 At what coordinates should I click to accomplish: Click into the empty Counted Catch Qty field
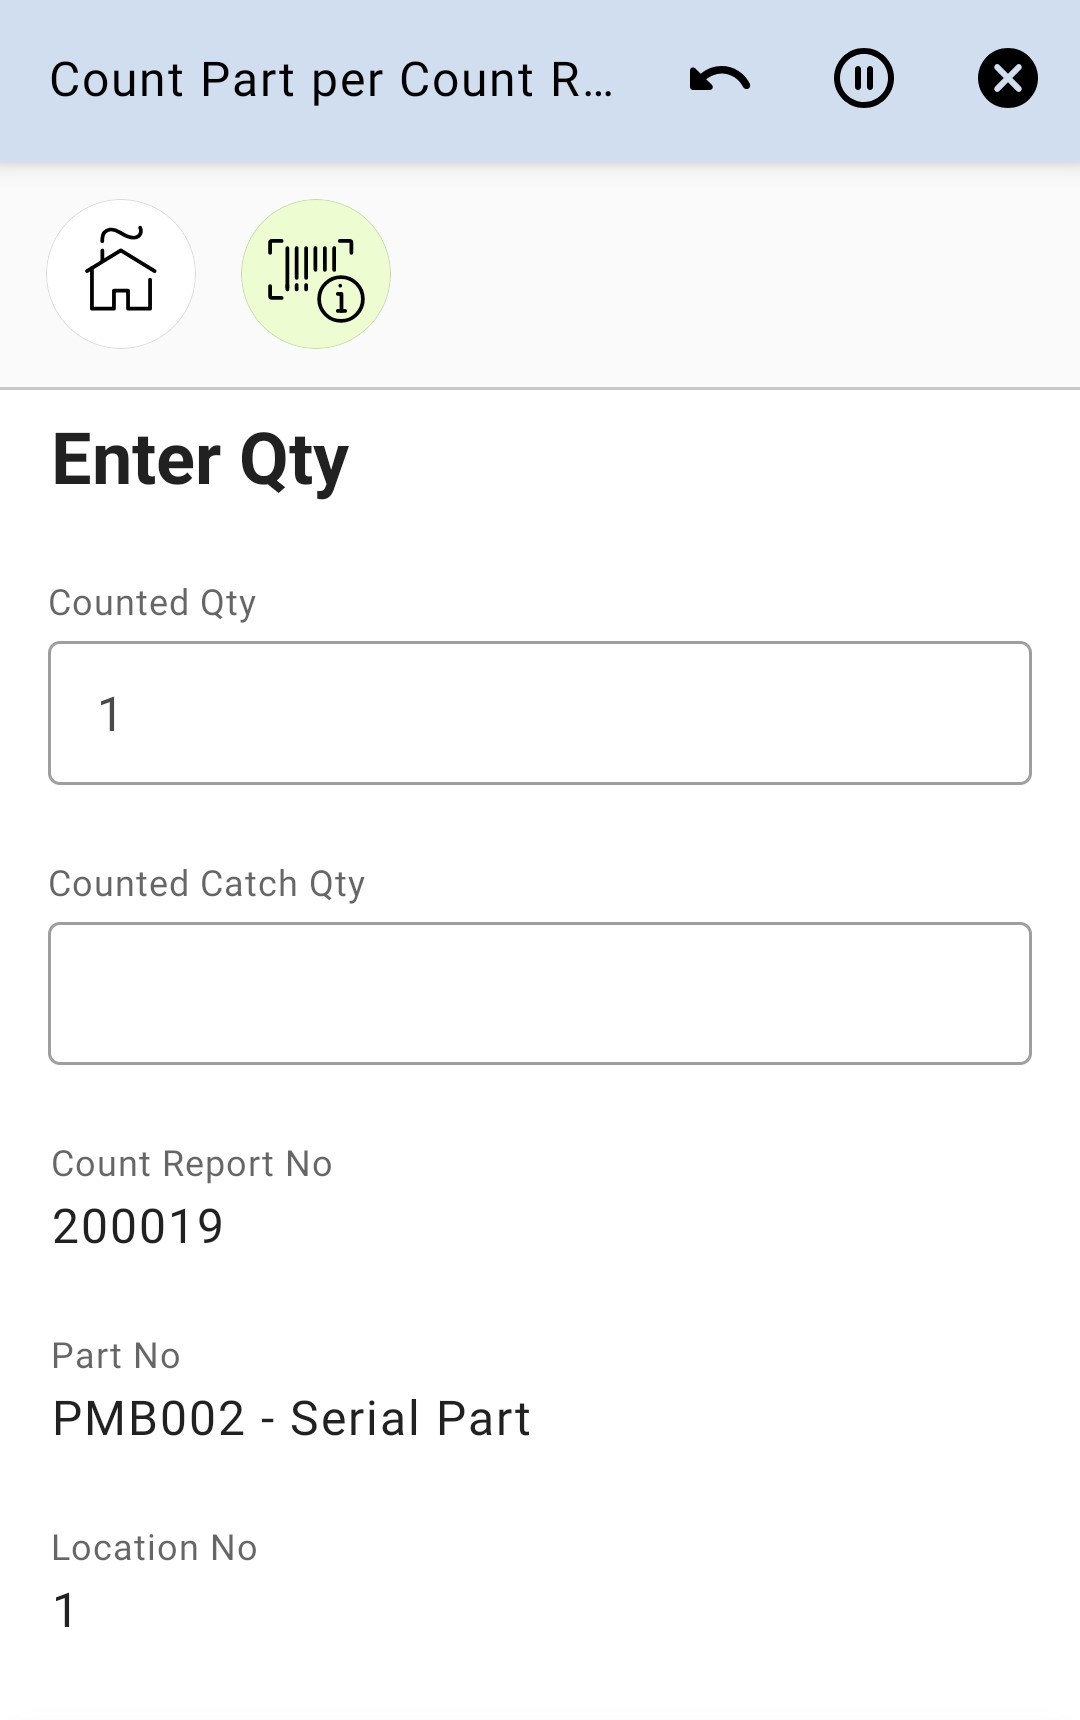[540, 993]
